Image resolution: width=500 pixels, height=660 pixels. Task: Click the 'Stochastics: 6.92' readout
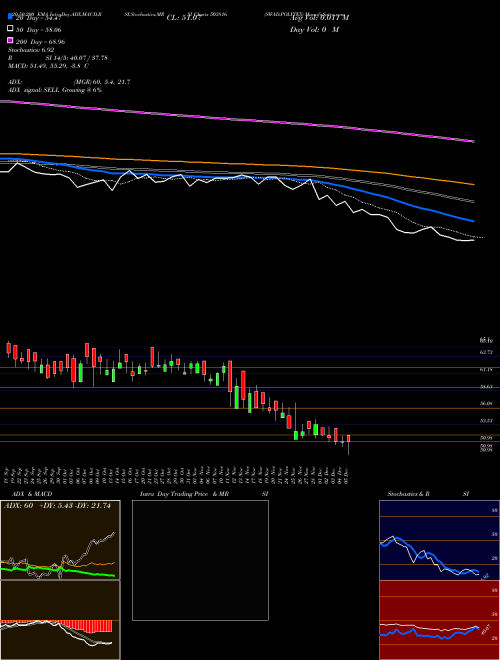pyautogui.click(x=31, y=50)
